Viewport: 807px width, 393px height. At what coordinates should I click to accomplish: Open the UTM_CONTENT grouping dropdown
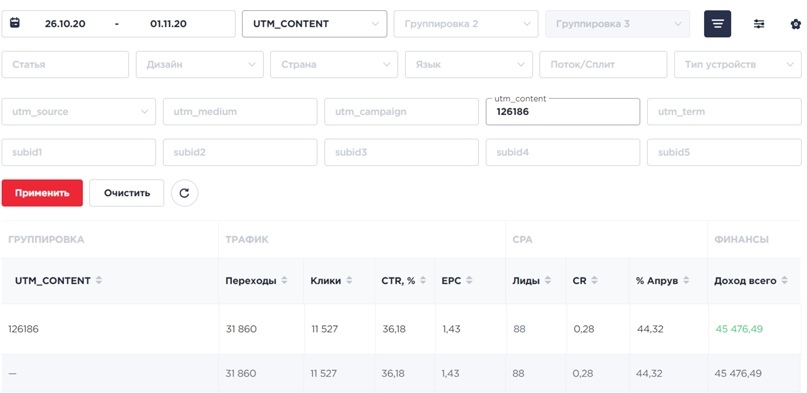(314, 24)
